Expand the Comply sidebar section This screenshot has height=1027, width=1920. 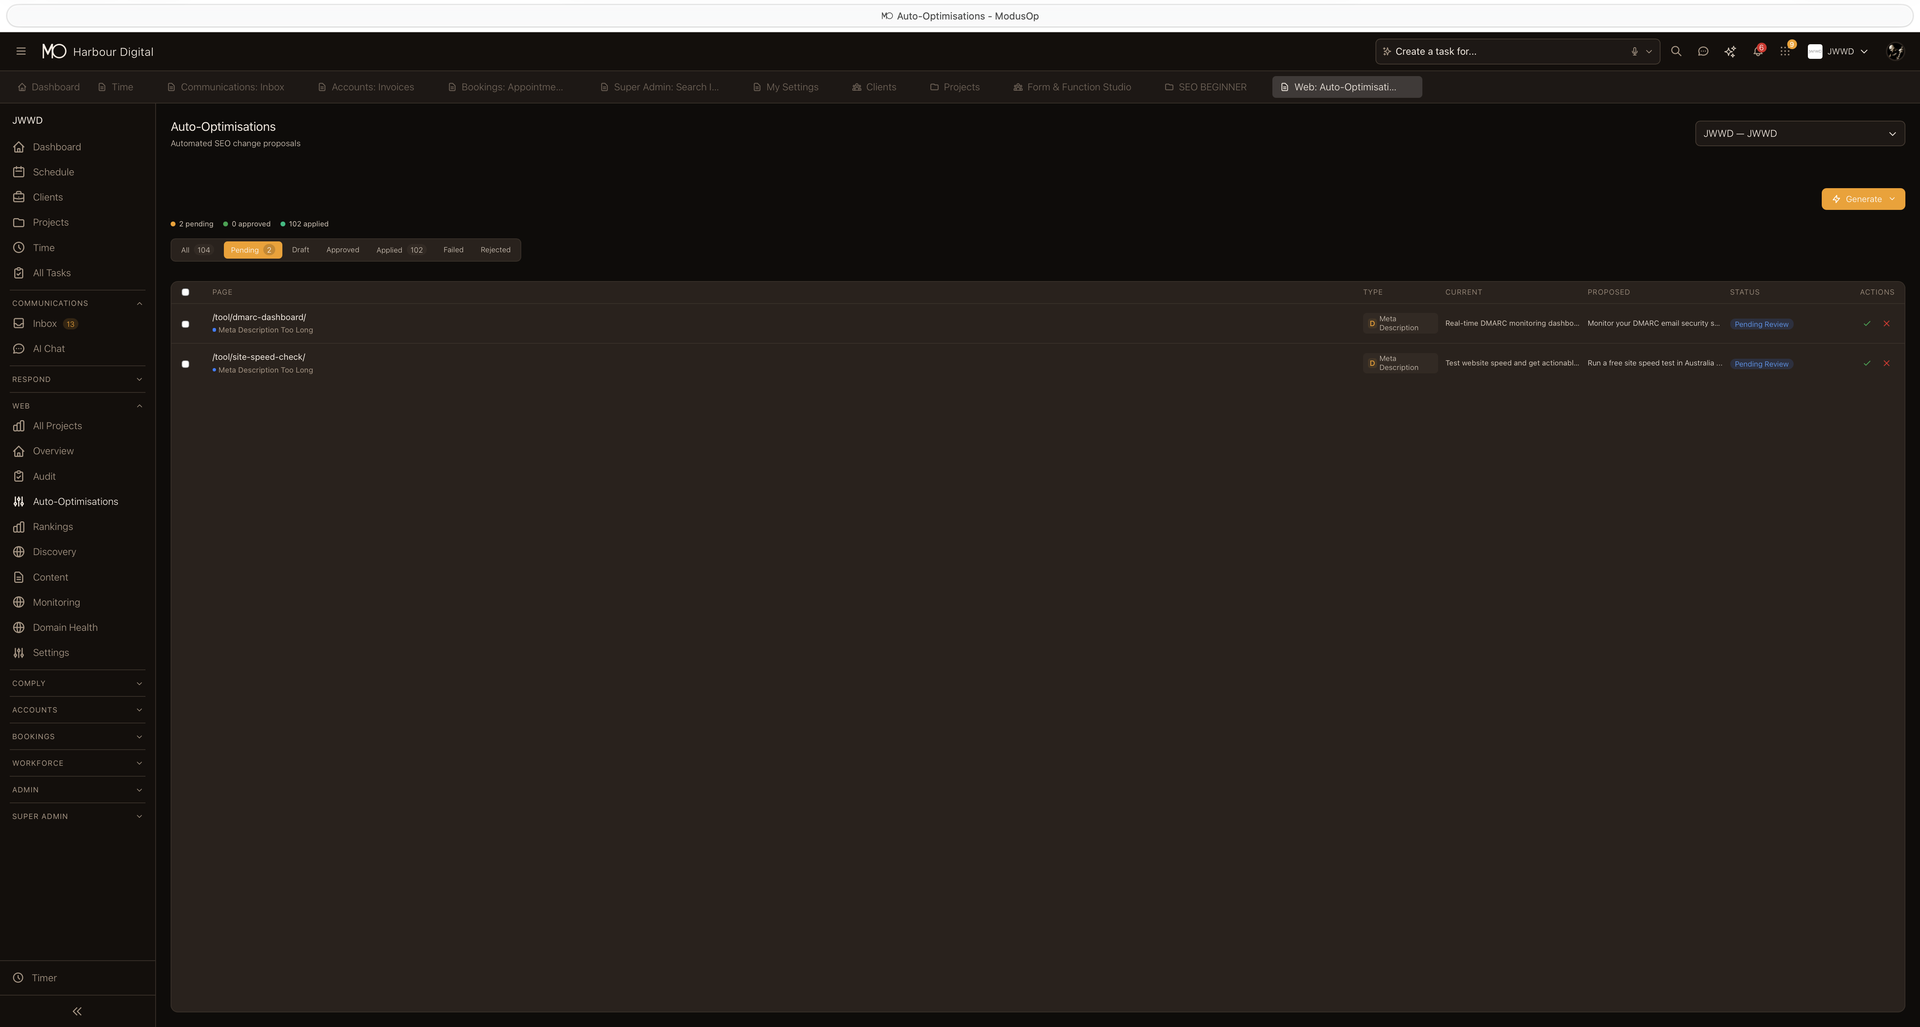coord(76,684)
